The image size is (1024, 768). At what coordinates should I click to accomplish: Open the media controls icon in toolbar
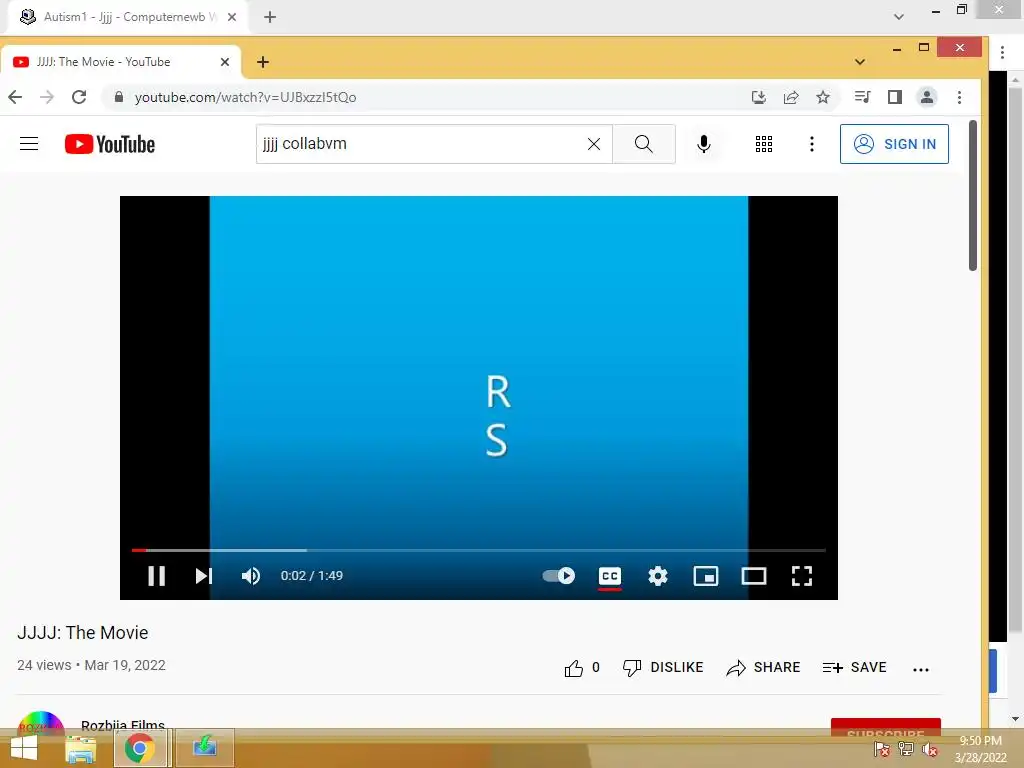pyautogui.click(x=863, y=97)
